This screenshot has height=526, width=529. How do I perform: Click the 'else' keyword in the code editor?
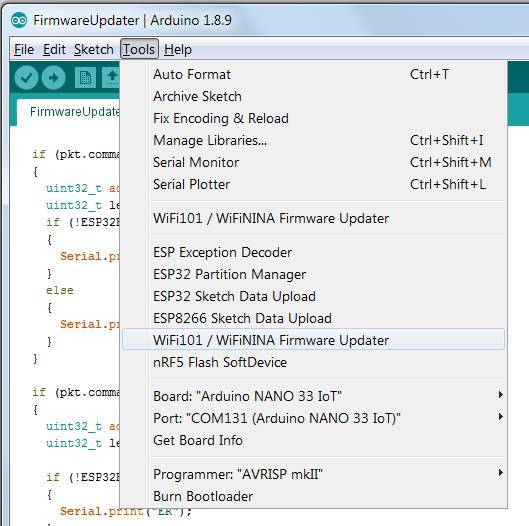[x=60, y=290]
